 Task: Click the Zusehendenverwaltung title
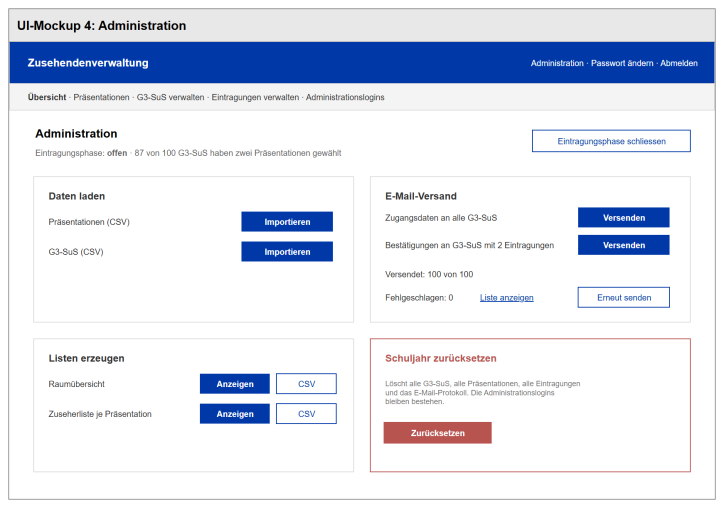click(x=88, y=63)
